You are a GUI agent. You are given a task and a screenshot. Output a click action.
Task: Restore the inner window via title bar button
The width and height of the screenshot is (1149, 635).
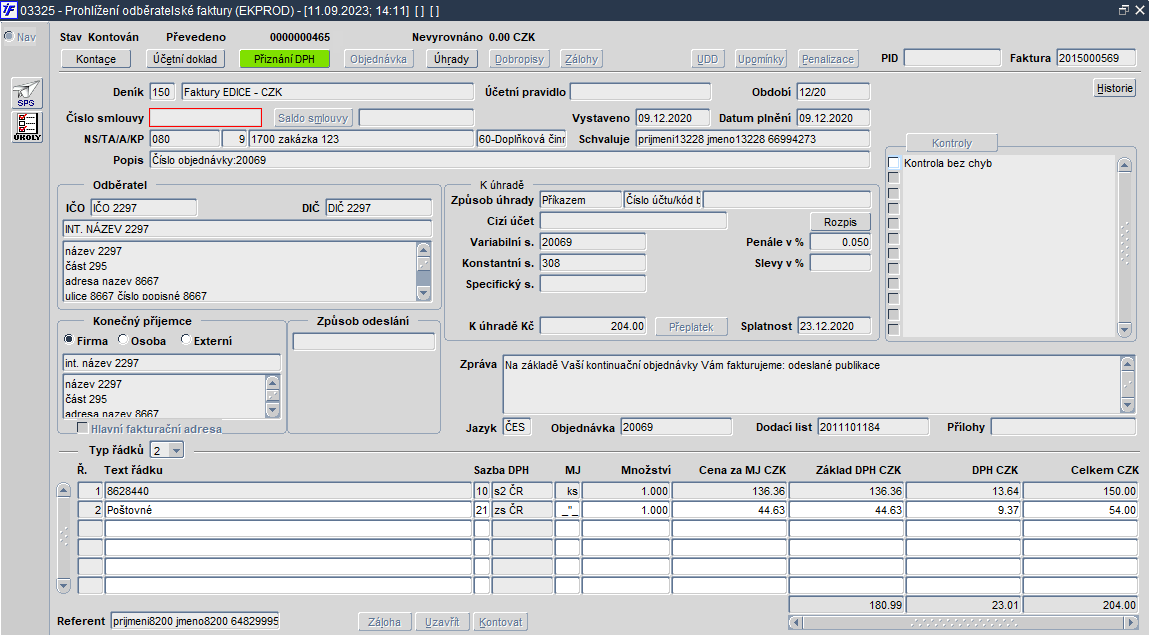[x=1123, y=10]
